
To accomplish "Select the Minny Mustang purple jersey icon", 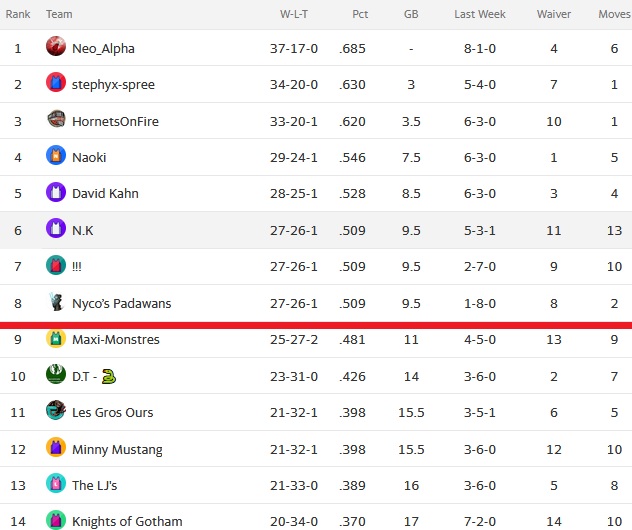I will click(x=56, y=447).
